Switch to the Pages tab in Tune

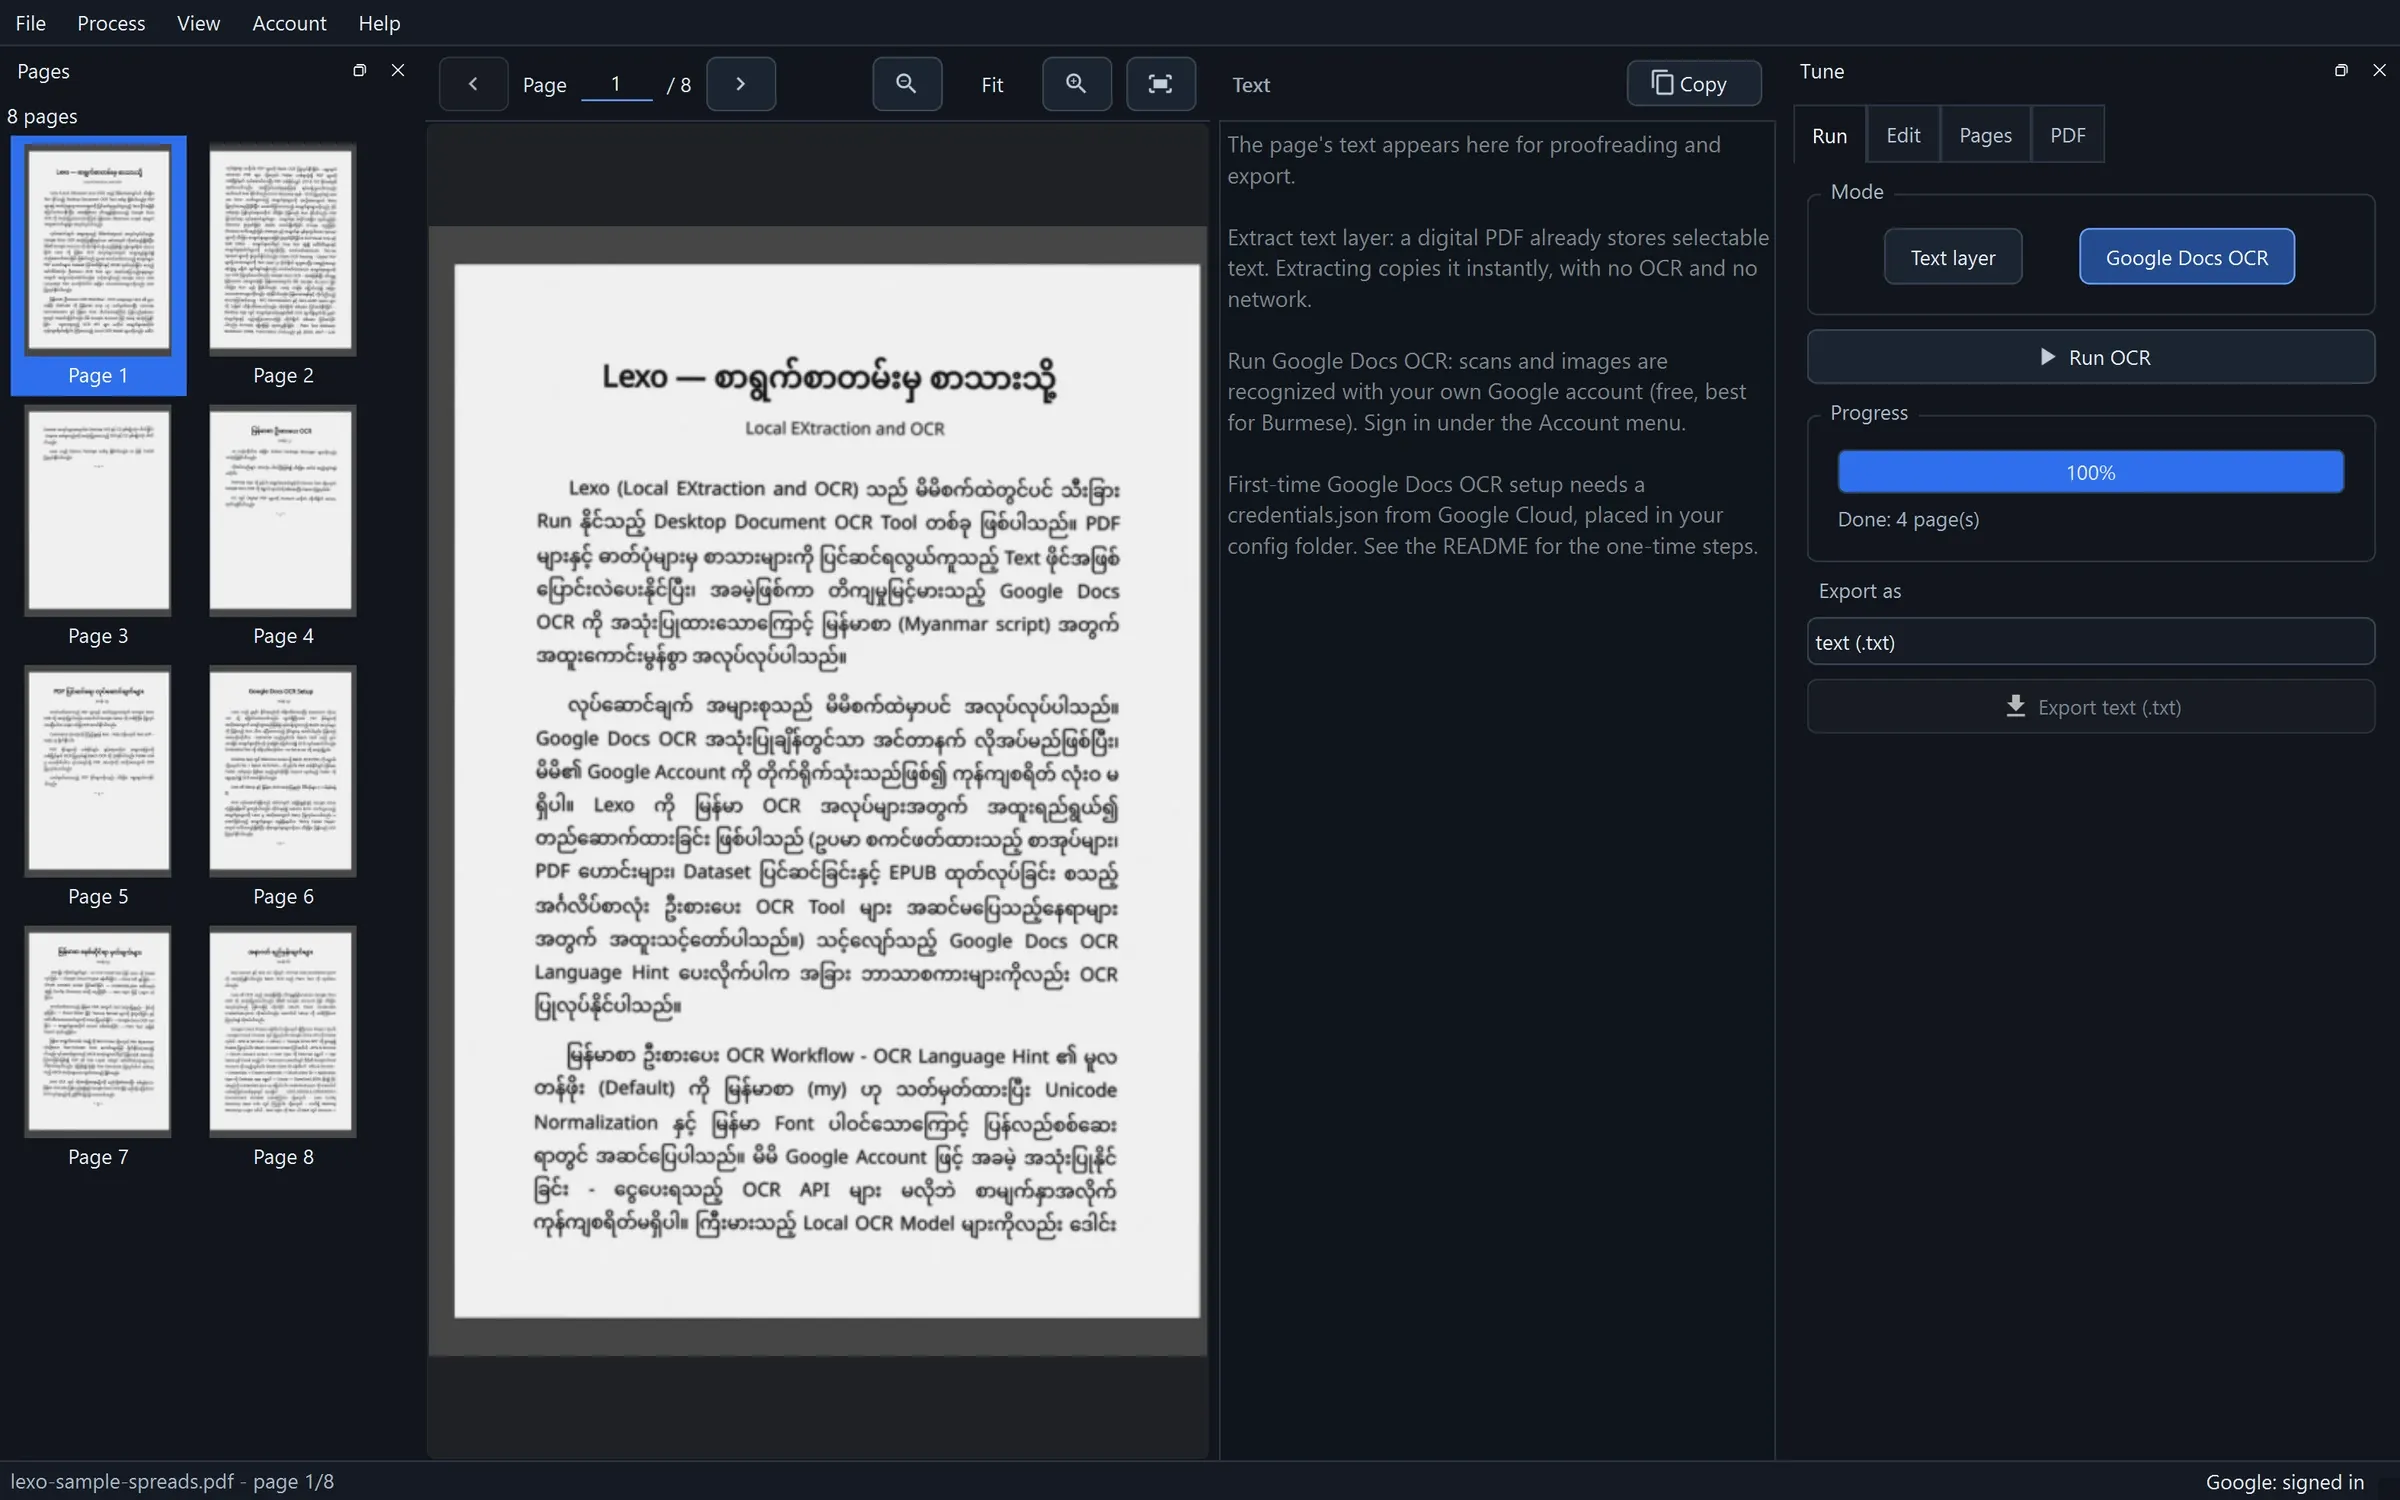coord(1985,135)
